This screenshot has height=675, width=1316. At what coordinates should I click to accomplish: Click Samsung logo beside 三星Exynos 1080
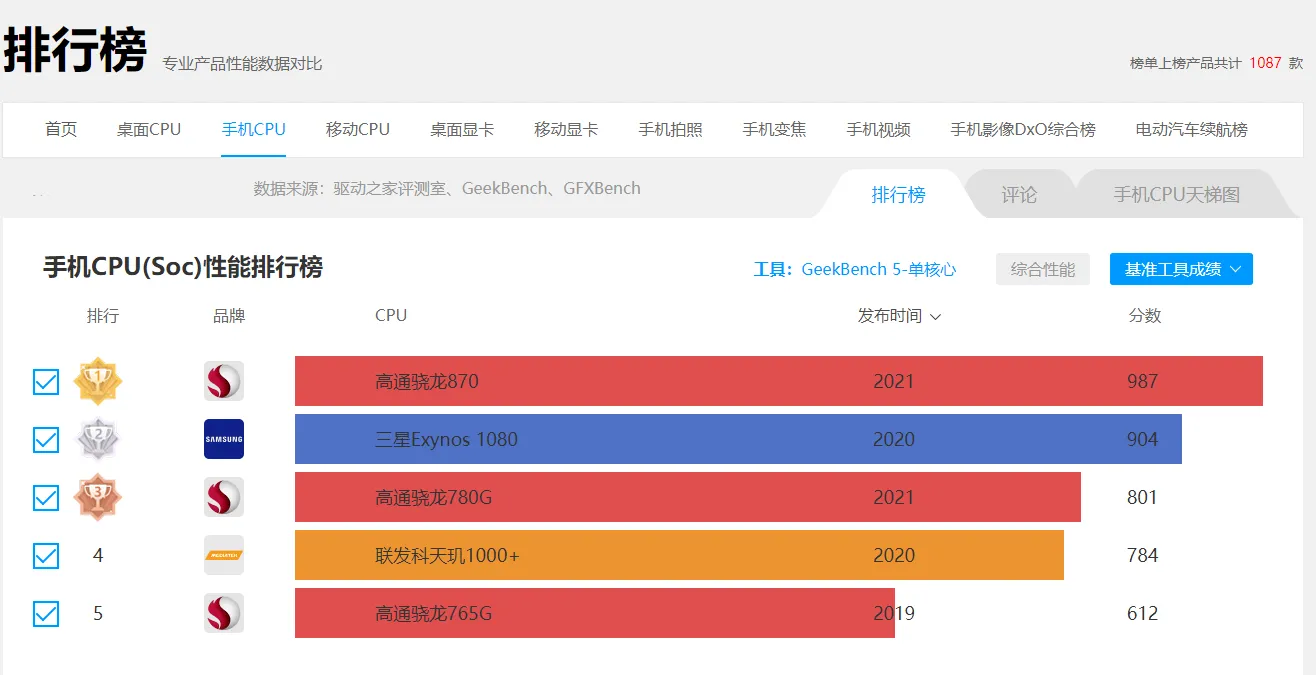224,439
